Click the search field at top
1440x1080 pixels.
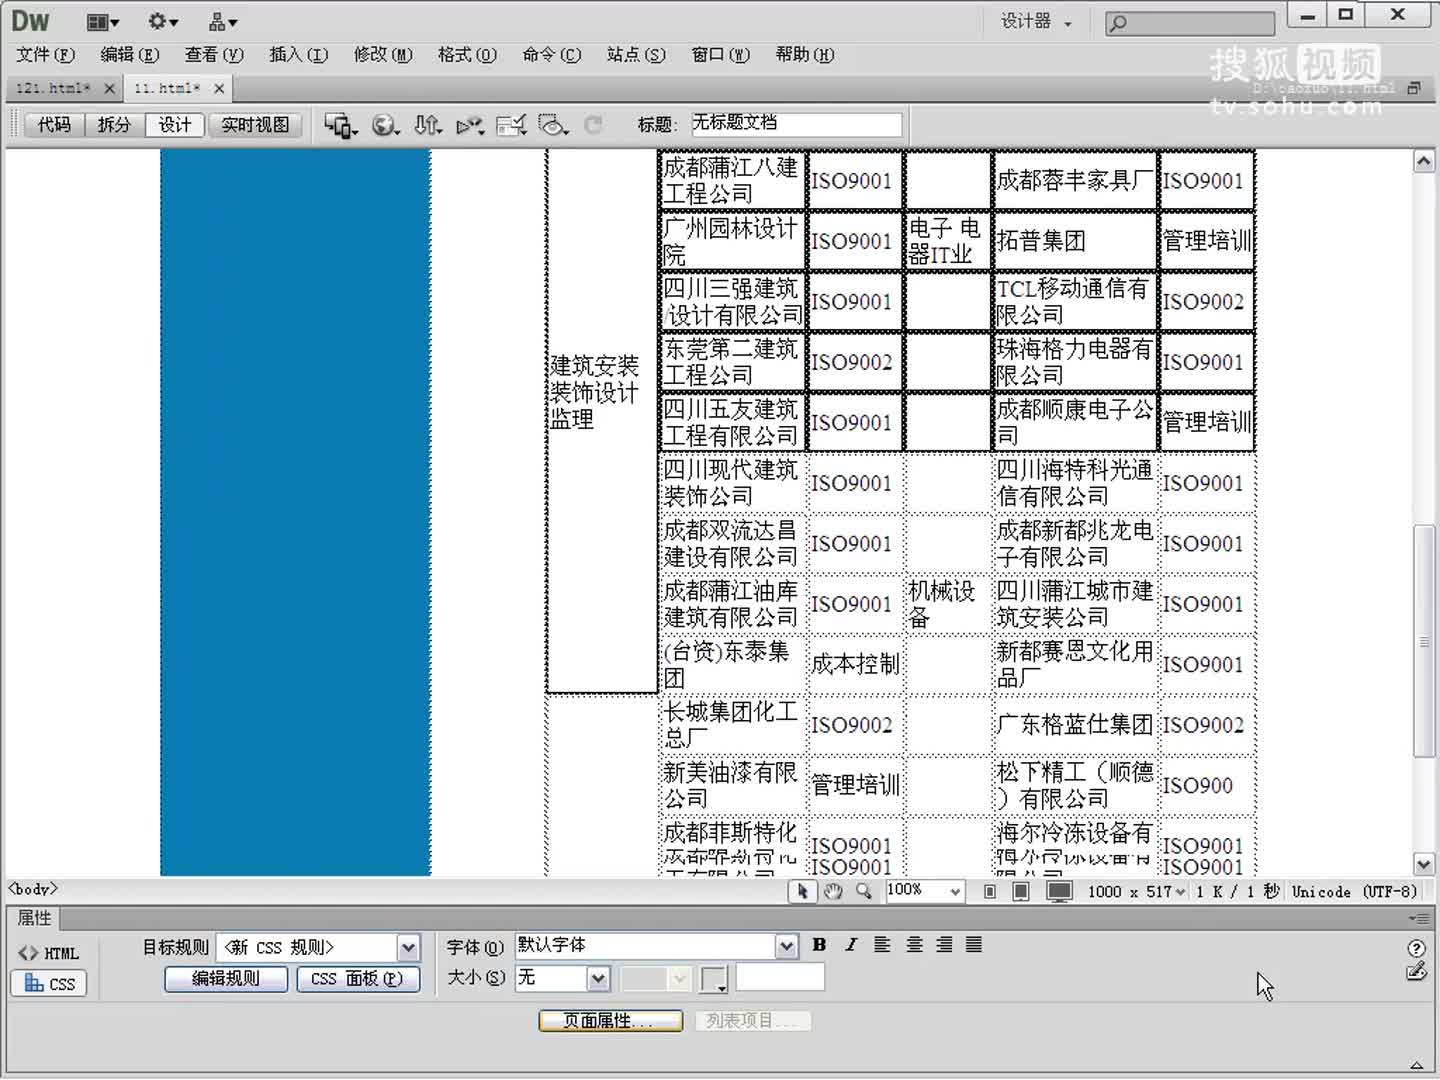(x=1190, y=22)
